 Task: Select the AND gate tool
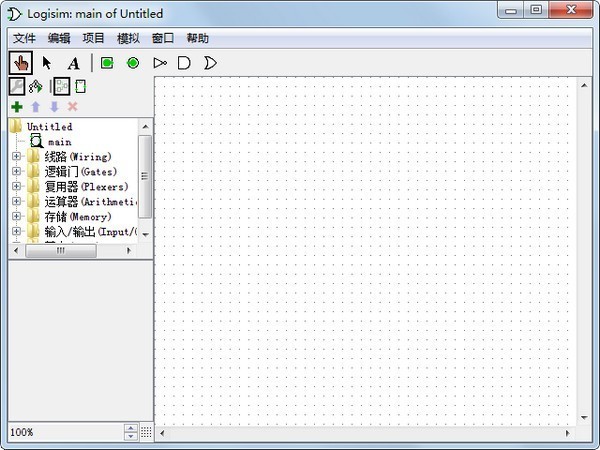(184, 63)
